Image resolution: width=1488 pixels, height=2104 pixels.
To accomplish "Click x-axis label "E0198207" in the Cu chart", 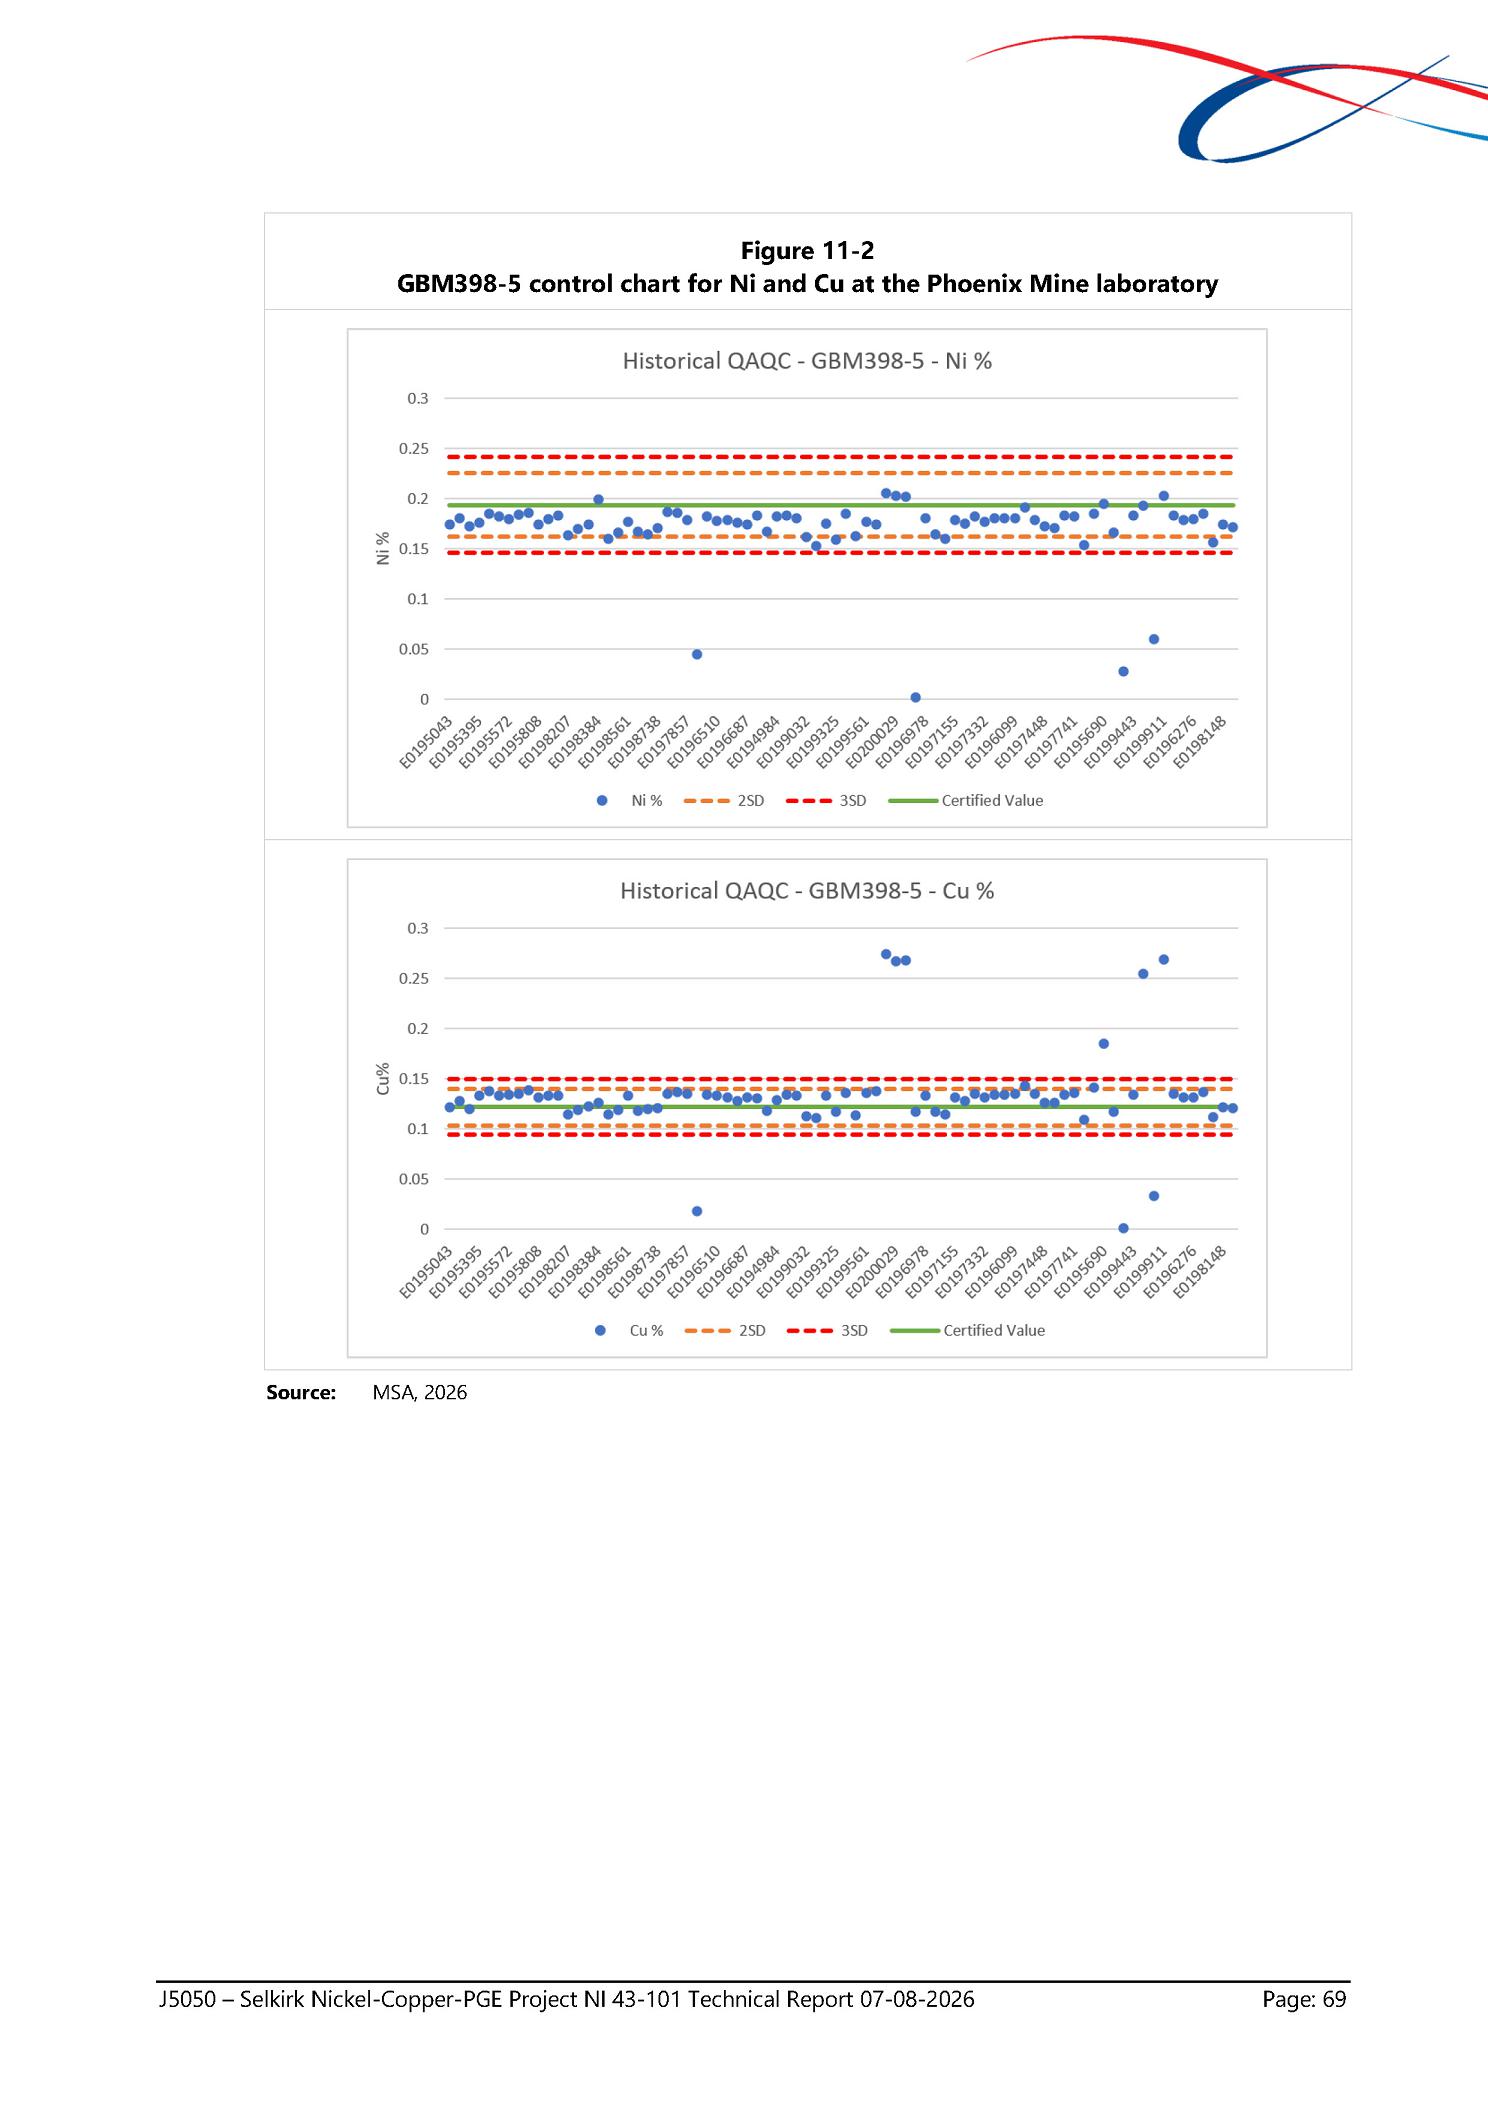I will click(545, 1271).
